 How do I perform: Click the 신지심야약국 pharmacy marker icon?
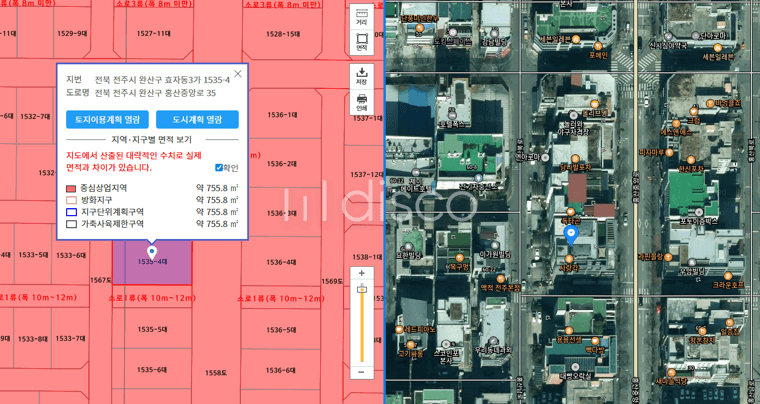668,37
